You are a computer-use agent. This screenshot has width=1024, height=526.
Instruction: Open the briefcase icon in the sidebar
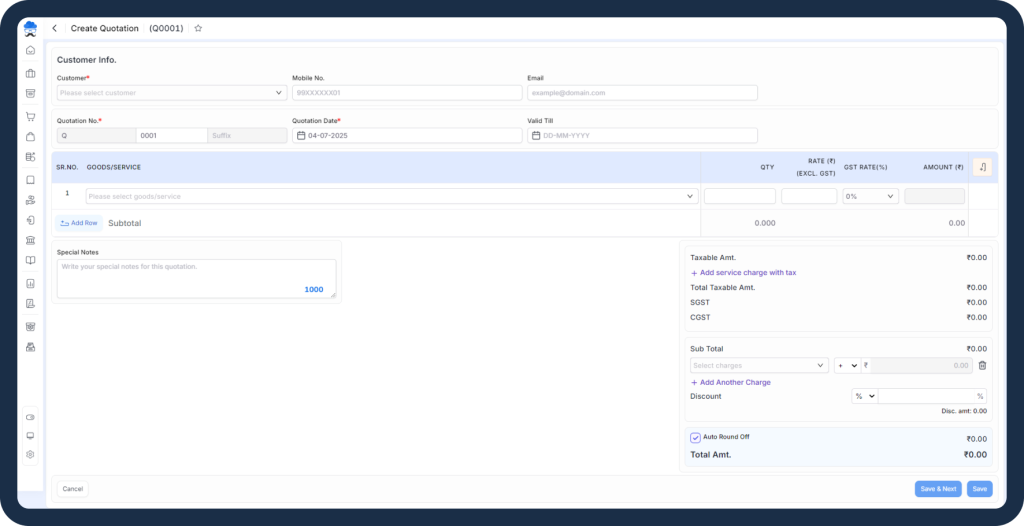[x=30, y=73]
